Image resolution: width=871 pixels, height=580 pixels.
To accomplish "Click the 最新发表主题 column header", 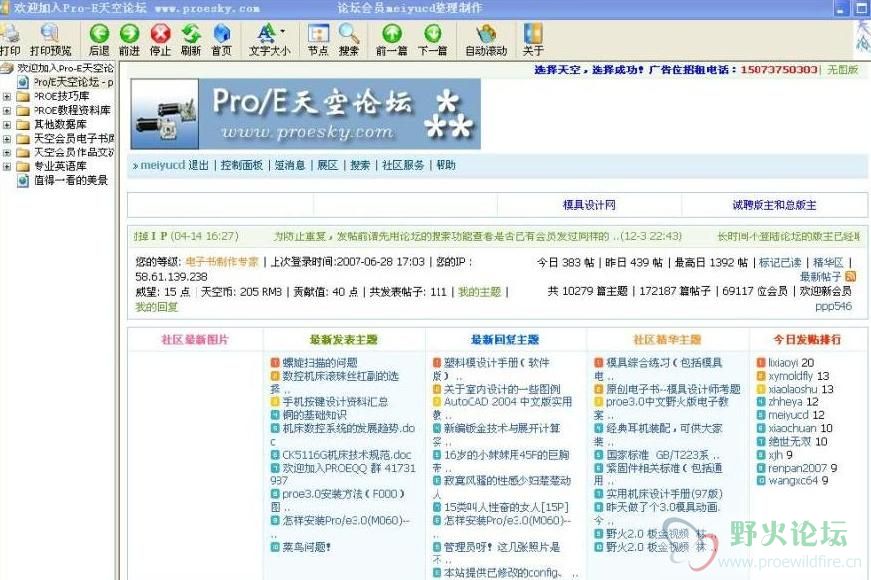I will 344,339.
